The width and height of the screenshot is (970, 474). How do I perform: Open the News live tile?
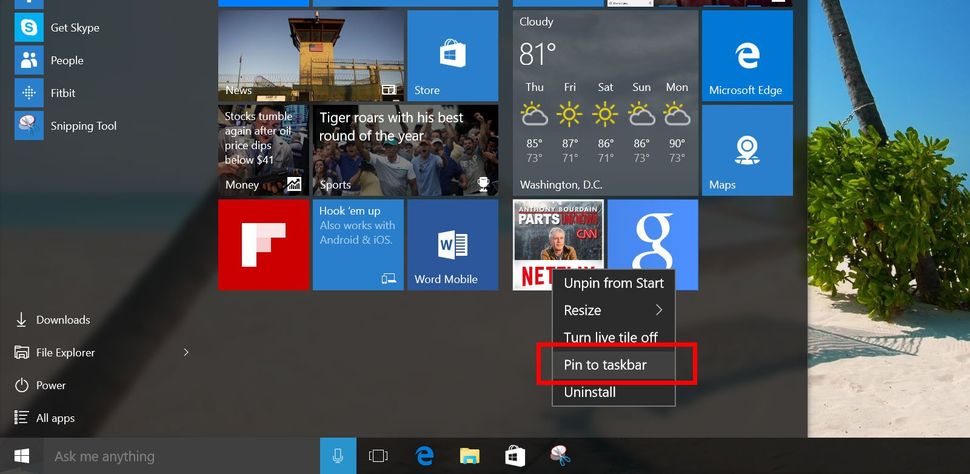click(x=311, y=56)
